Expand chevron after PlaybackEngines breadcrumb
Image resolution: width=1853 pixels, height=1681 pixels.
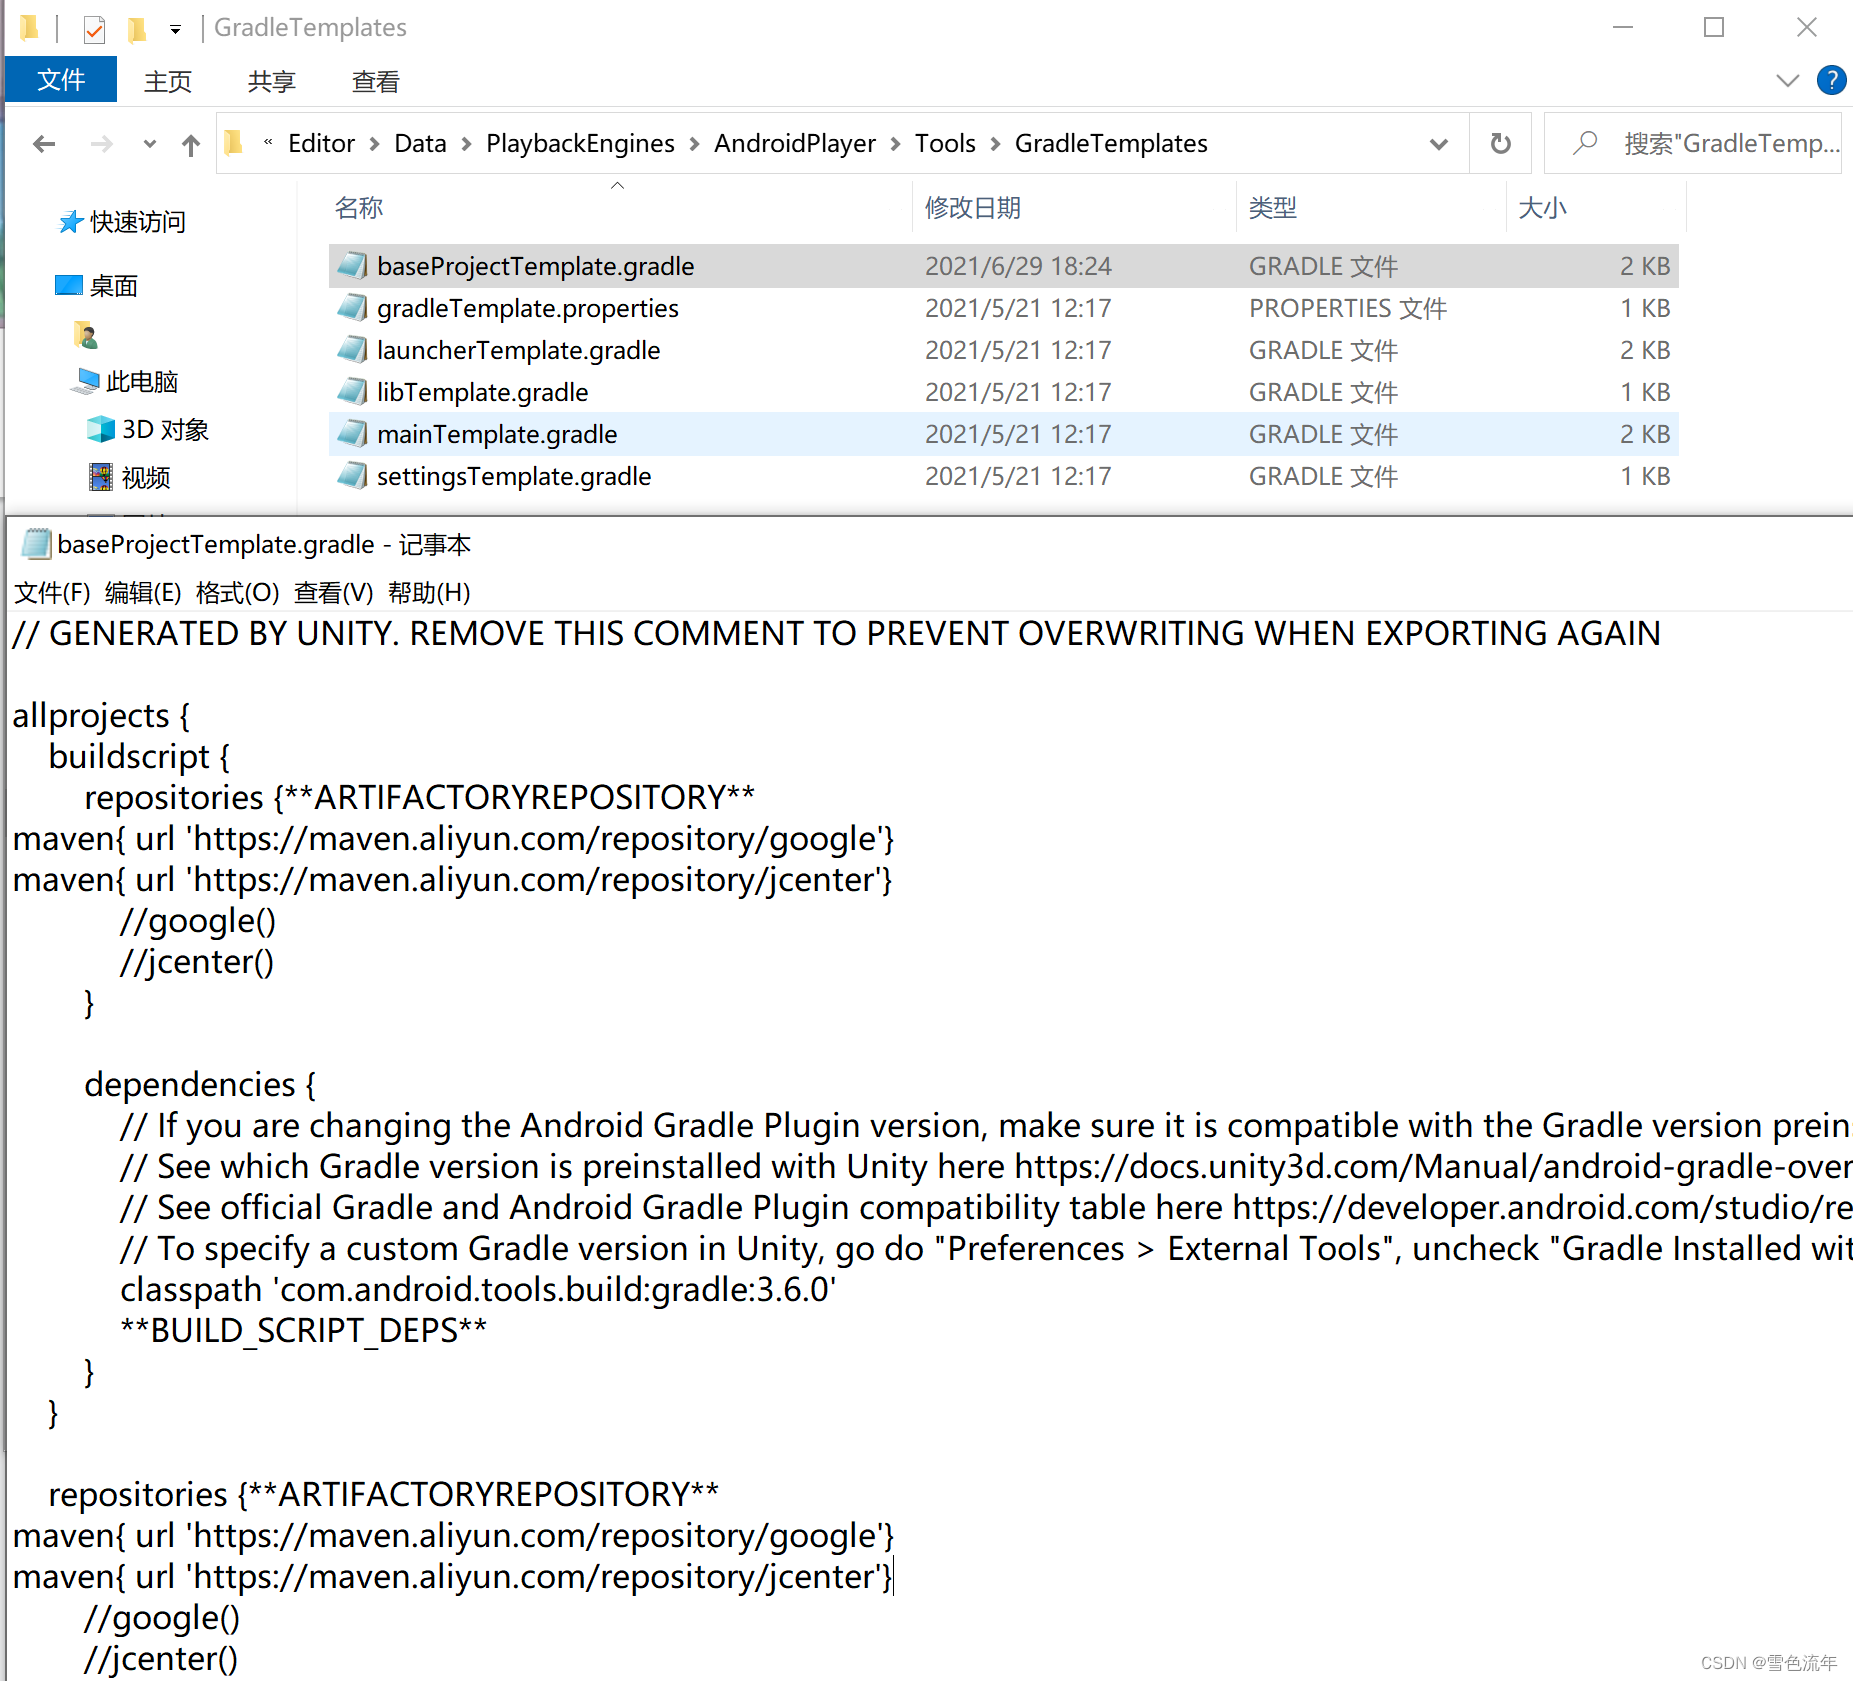694,145
